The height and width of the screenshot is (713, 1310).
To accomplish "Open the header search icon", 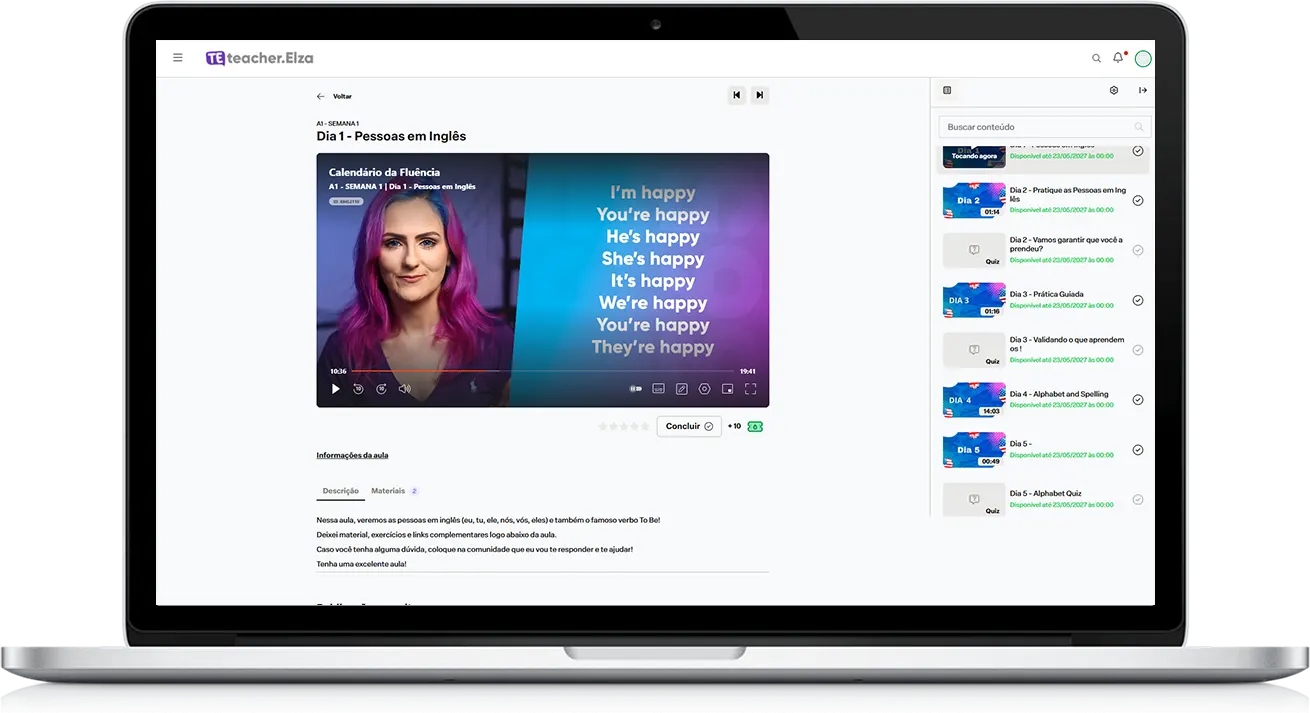I will (x=1096, y=59).
